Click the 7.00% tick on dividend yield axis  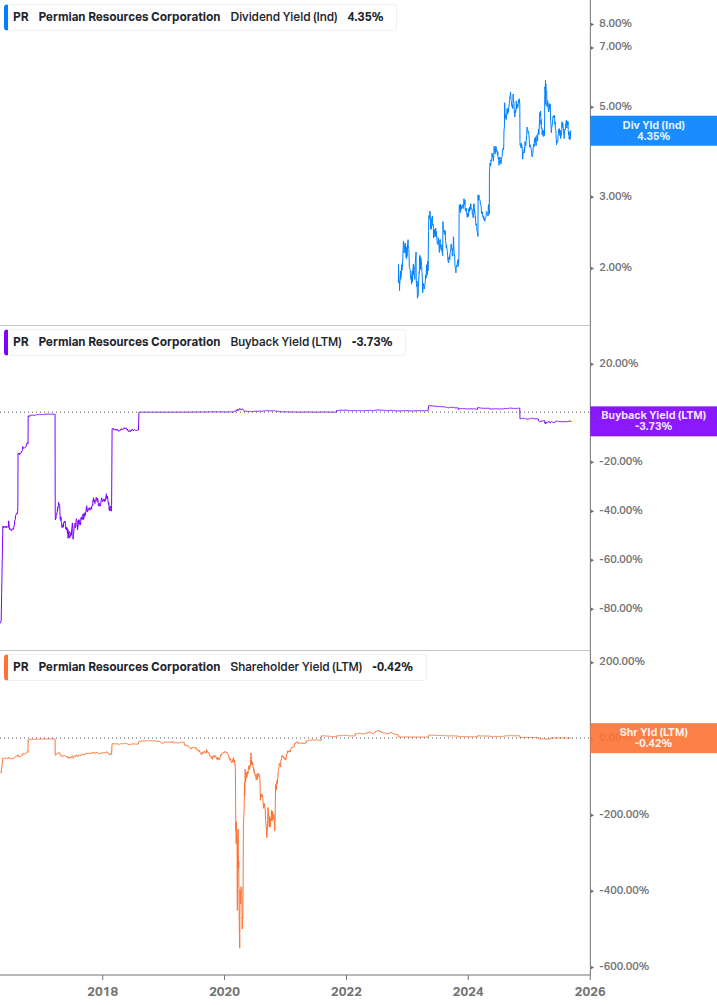[x=615, y=47]
